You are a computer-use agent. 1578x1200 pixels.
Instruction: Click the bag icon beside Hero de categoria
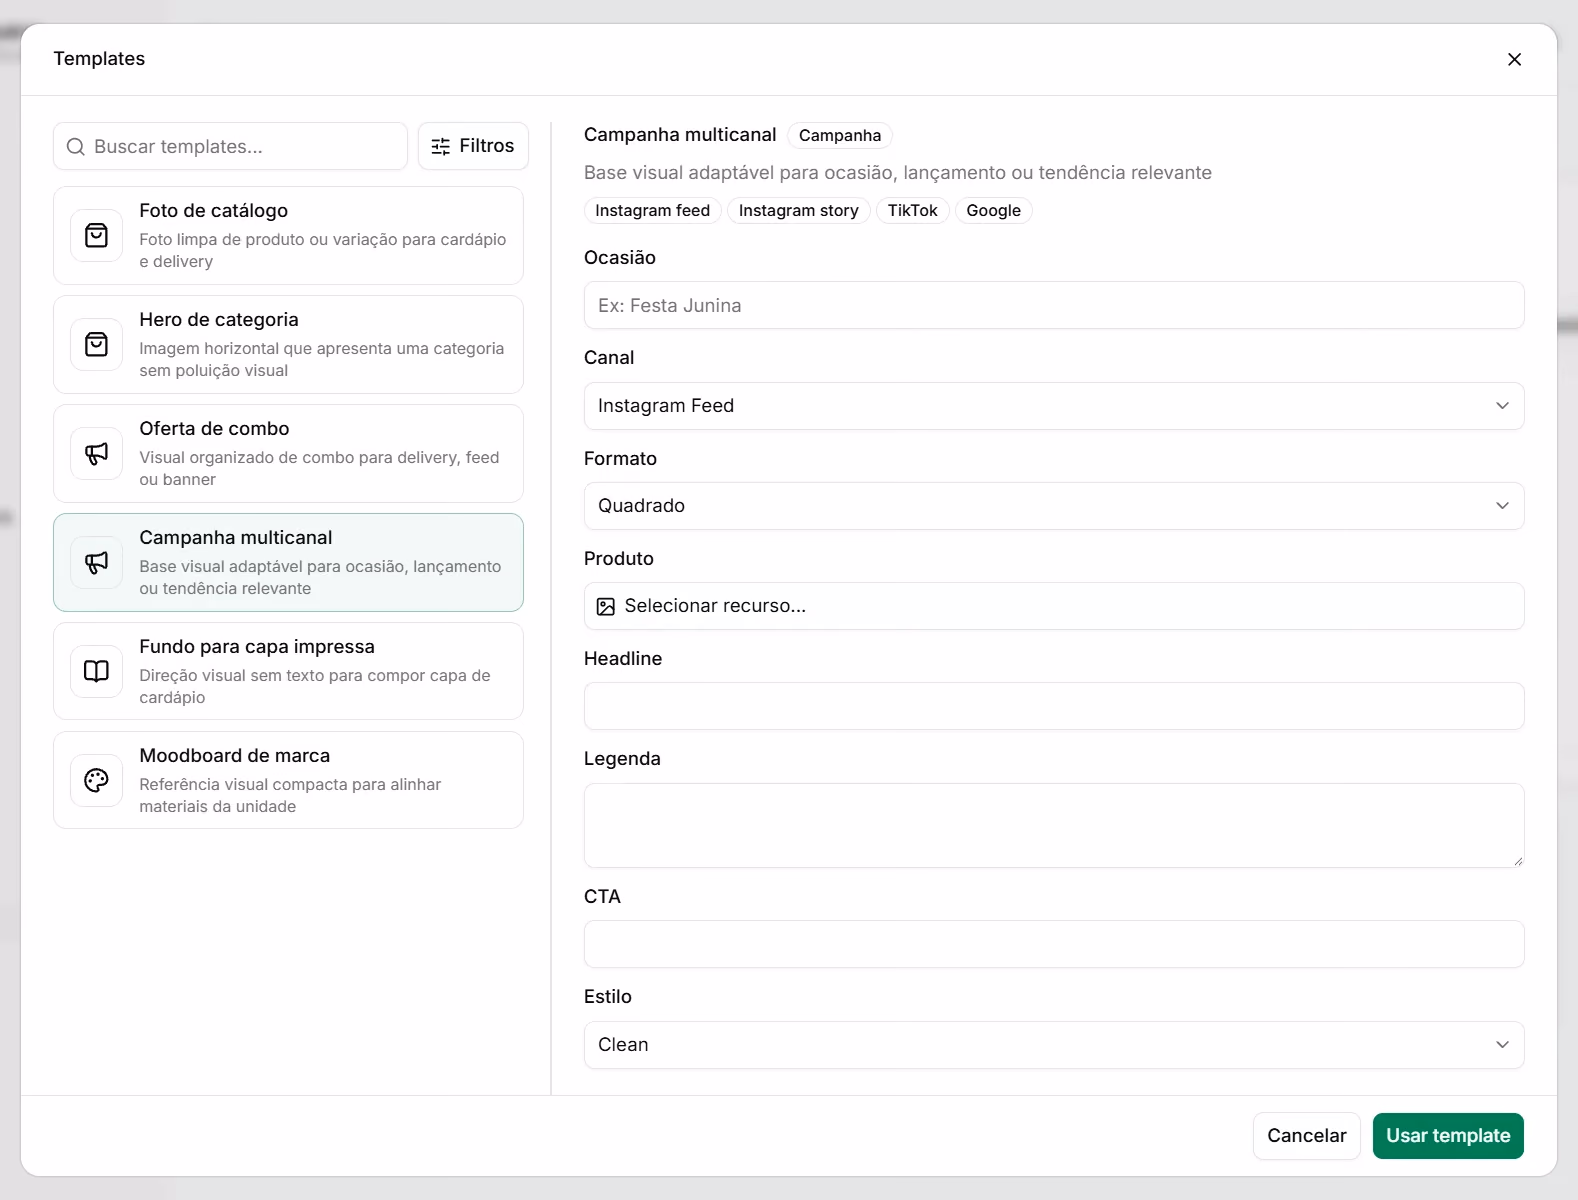(x=96, y=345)
